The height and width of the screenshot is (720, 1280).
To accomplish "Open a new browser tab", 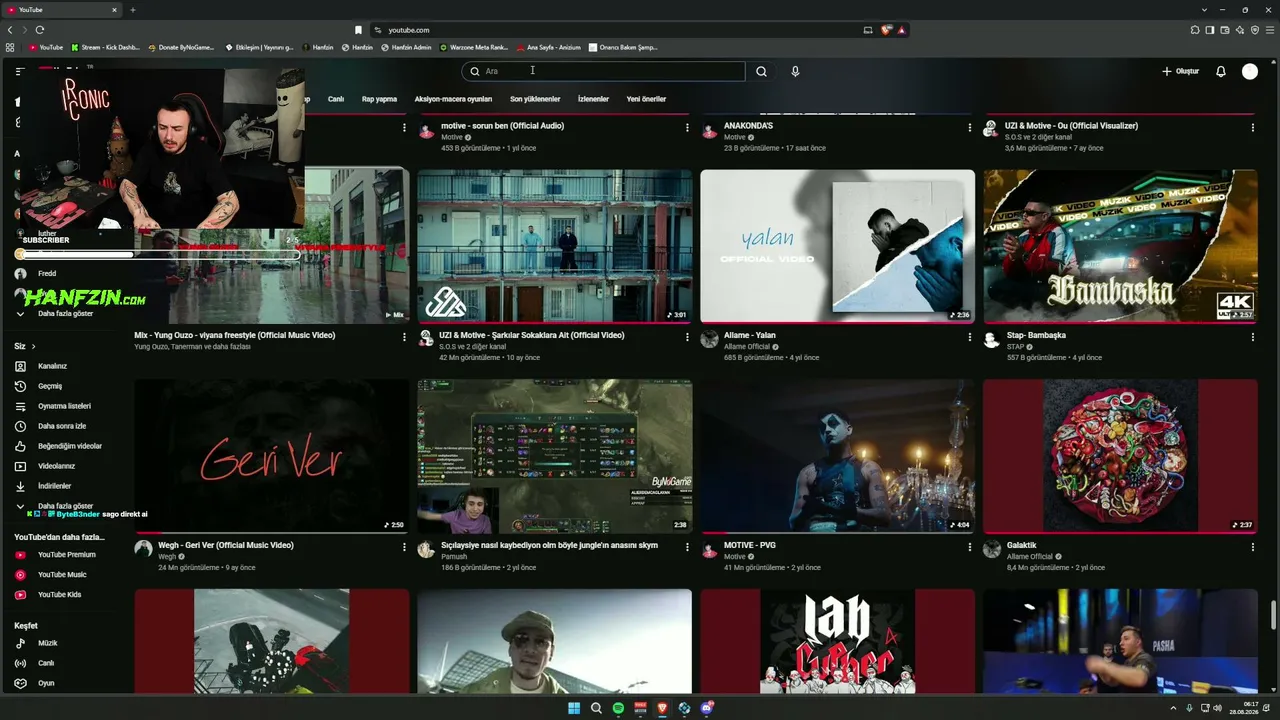I will [132, 10].
